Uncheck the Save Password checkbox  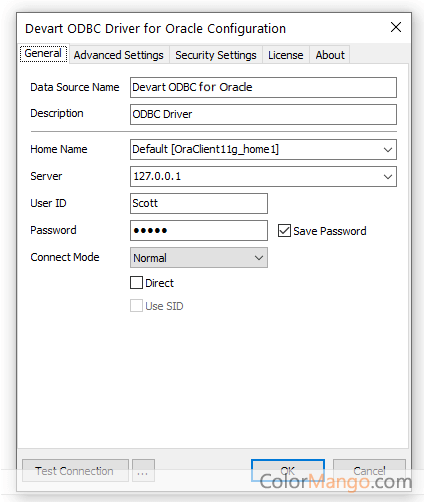[x=284, y=231]
